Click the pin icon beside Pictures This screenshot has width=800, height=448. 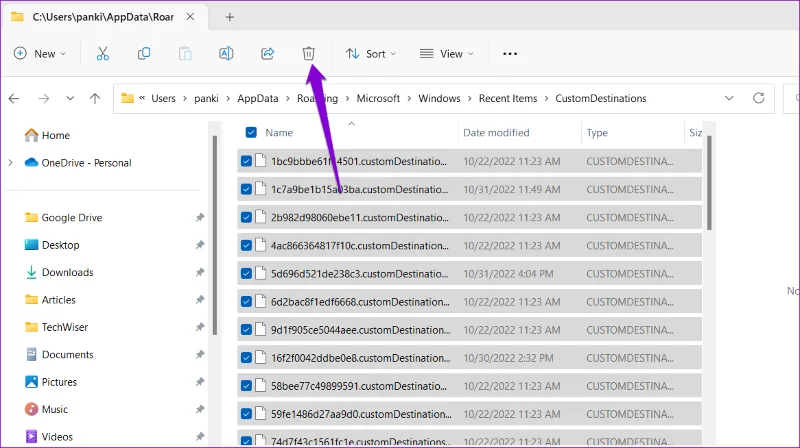tap(199, 382)
